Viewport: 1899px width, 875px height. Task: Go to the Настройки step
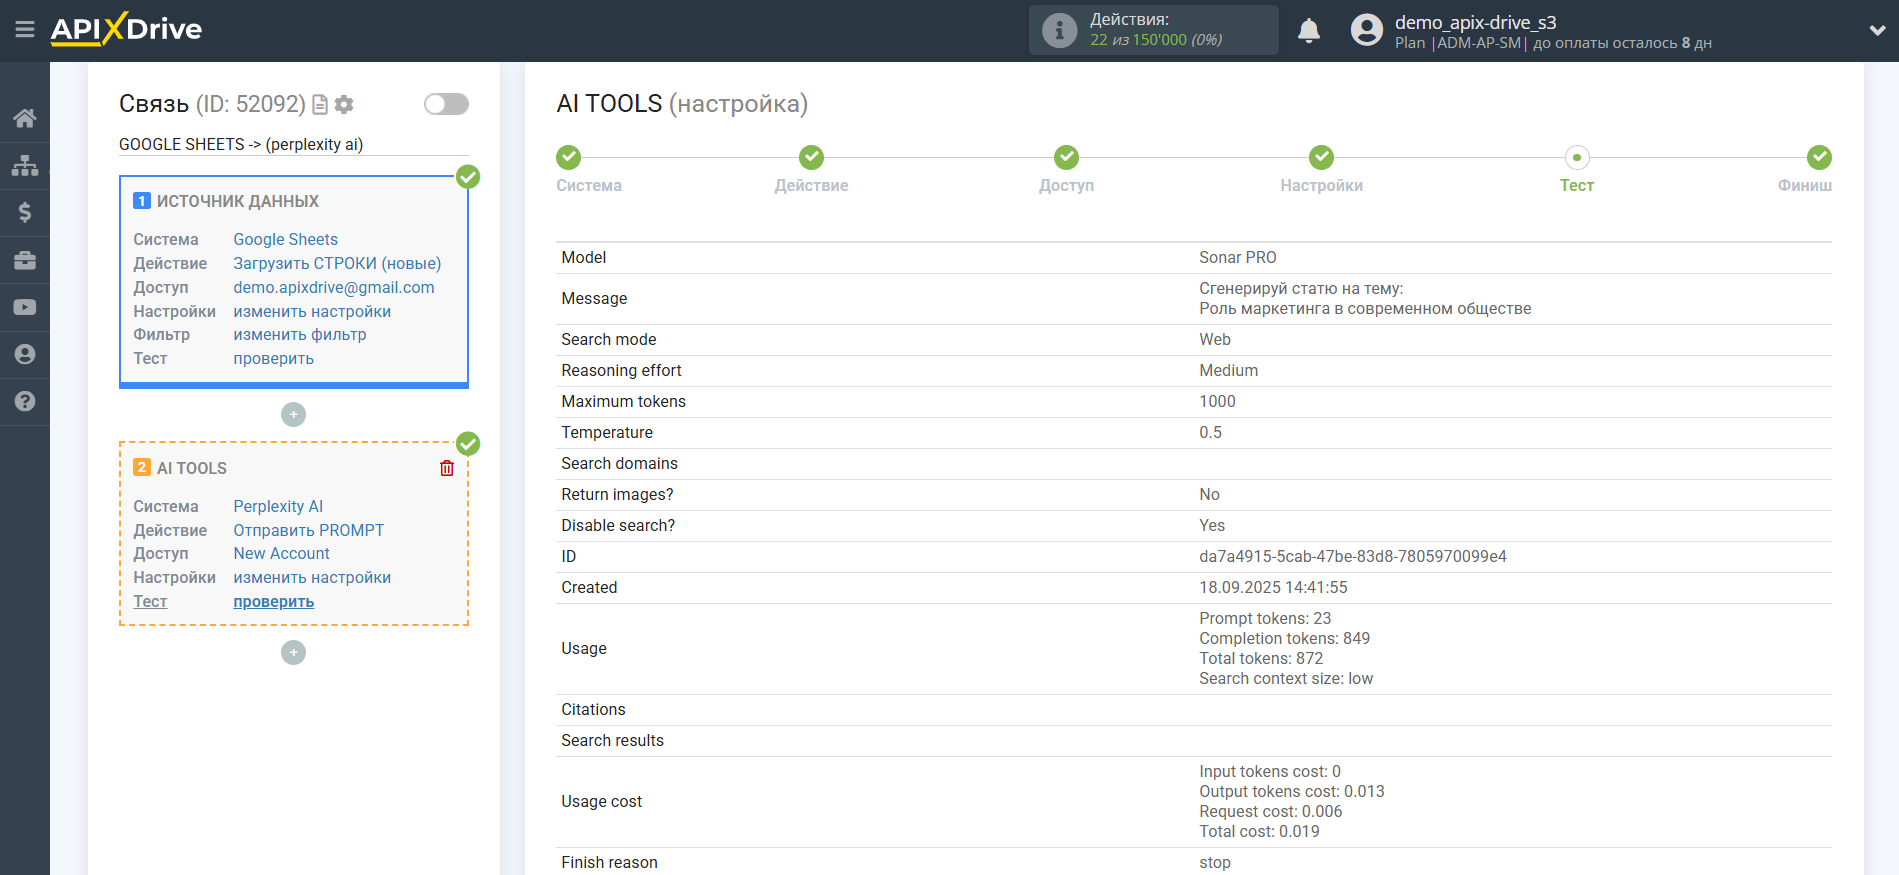pos(1321,158)
